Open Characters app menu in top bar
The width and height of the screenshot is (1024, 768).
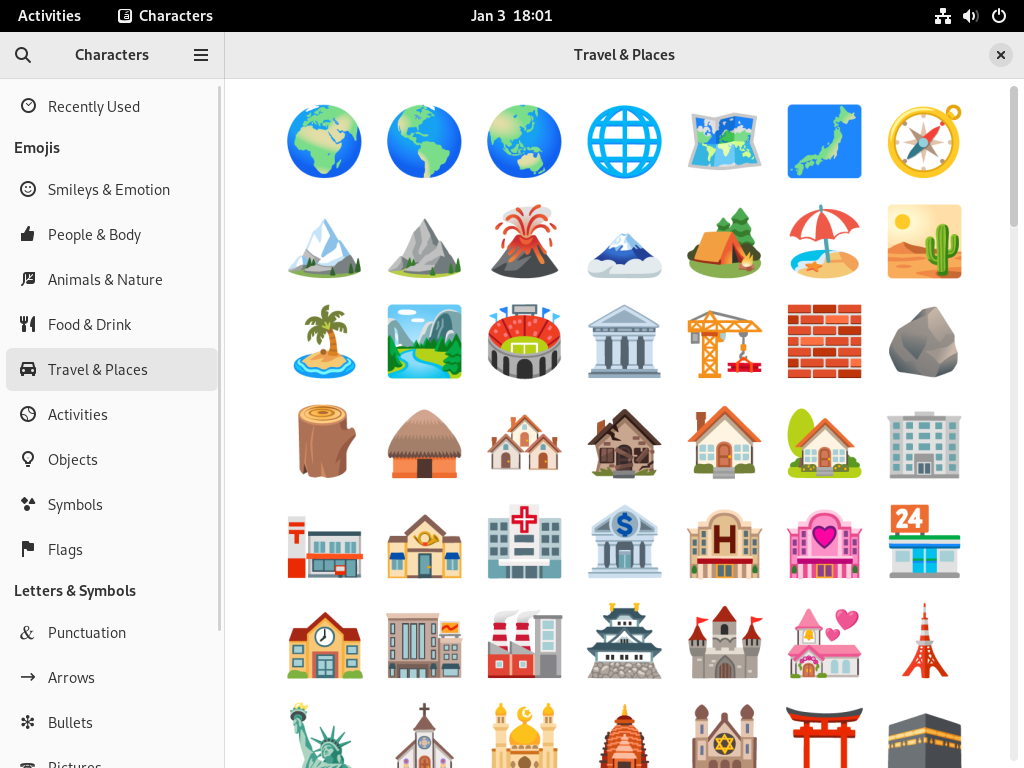tap(165, 16)
